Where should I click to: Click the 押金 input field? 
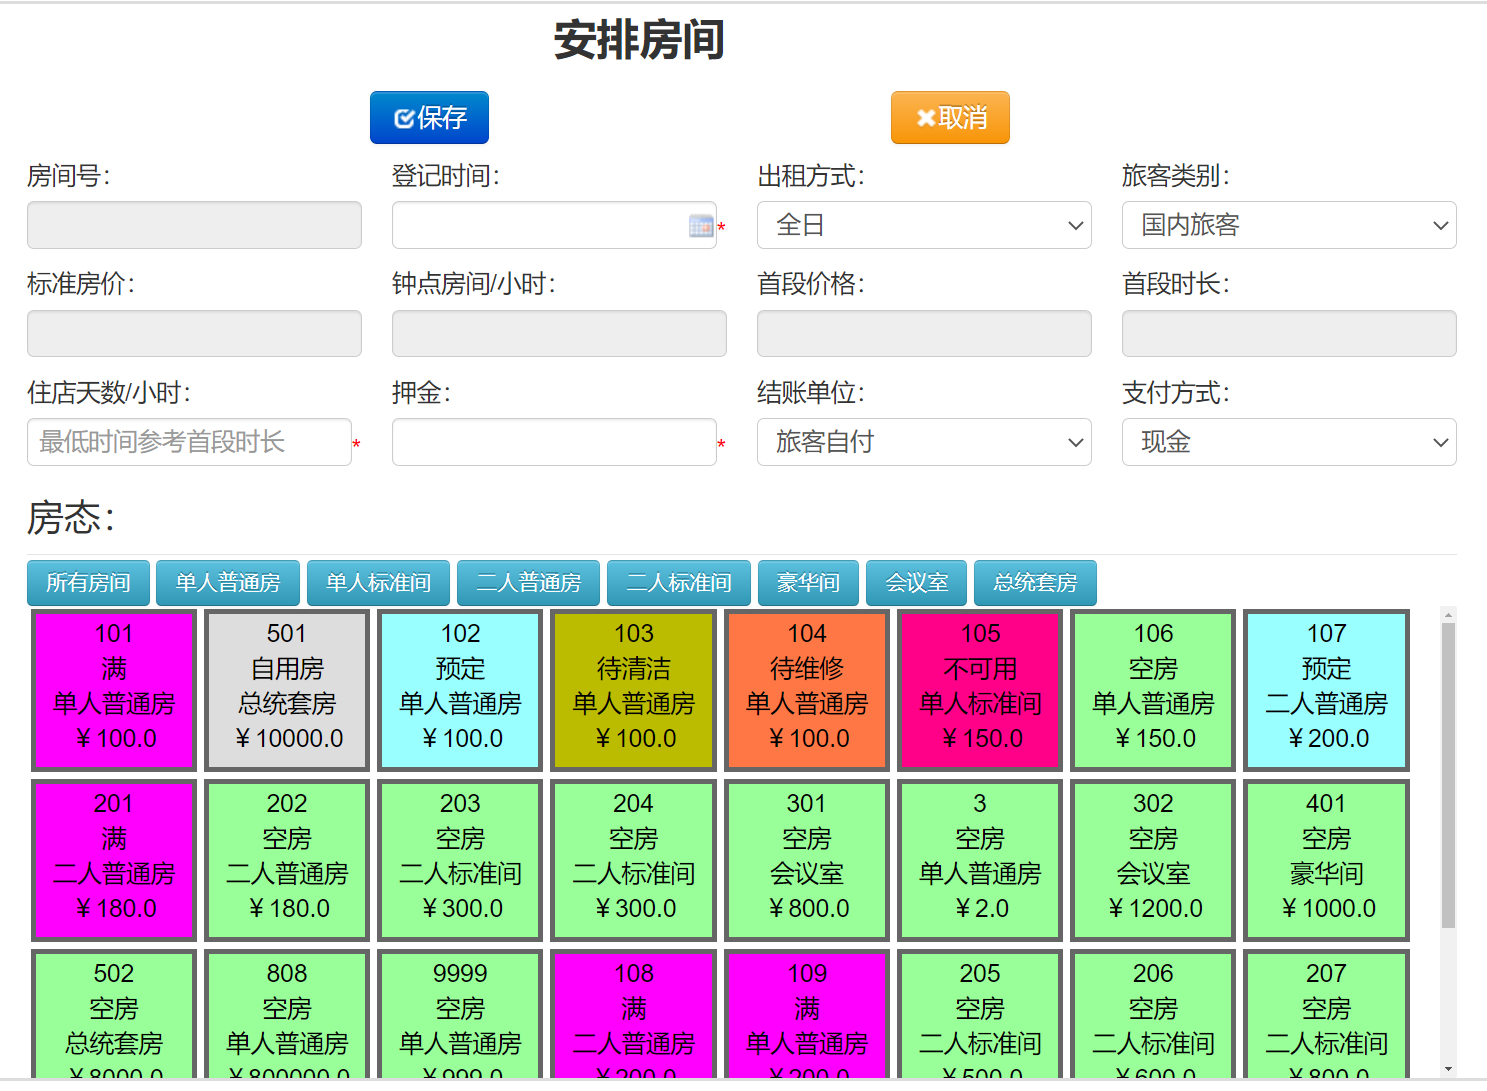tap(555, 442)
